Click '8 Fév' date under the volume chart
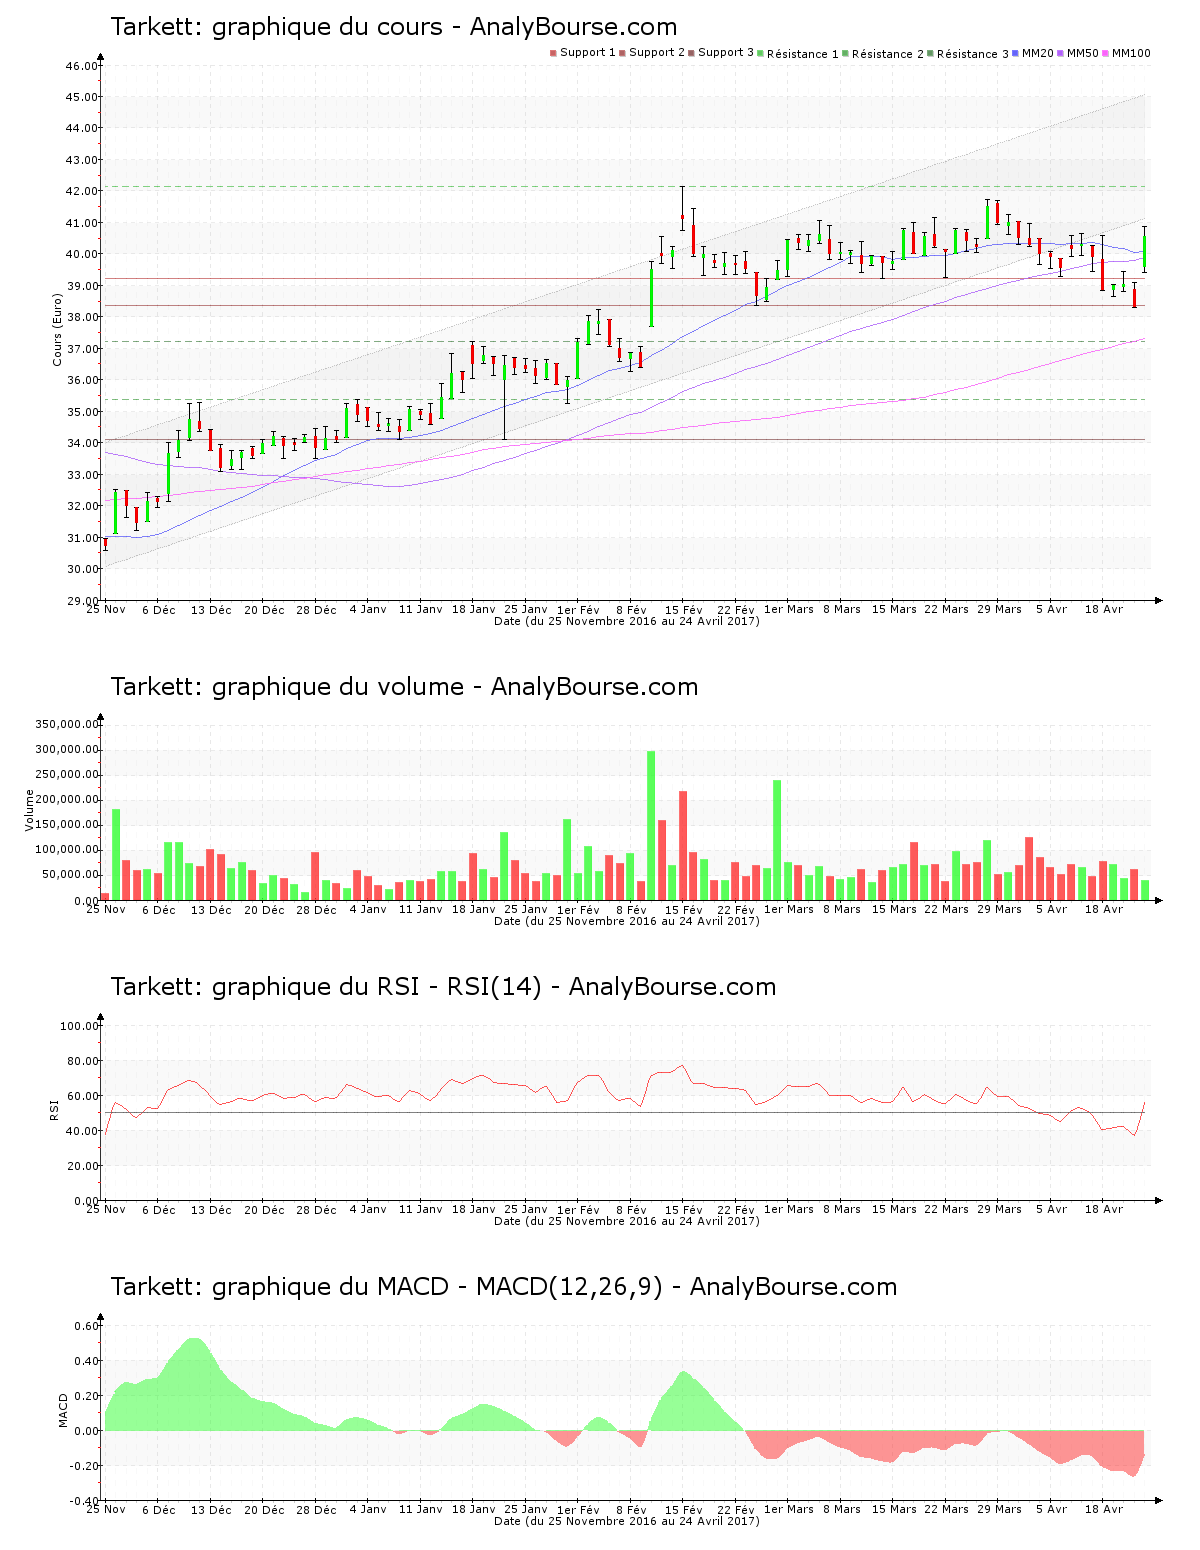Image resolution: width=1200 pixels, height=1550 pixels. pos(631,909)
